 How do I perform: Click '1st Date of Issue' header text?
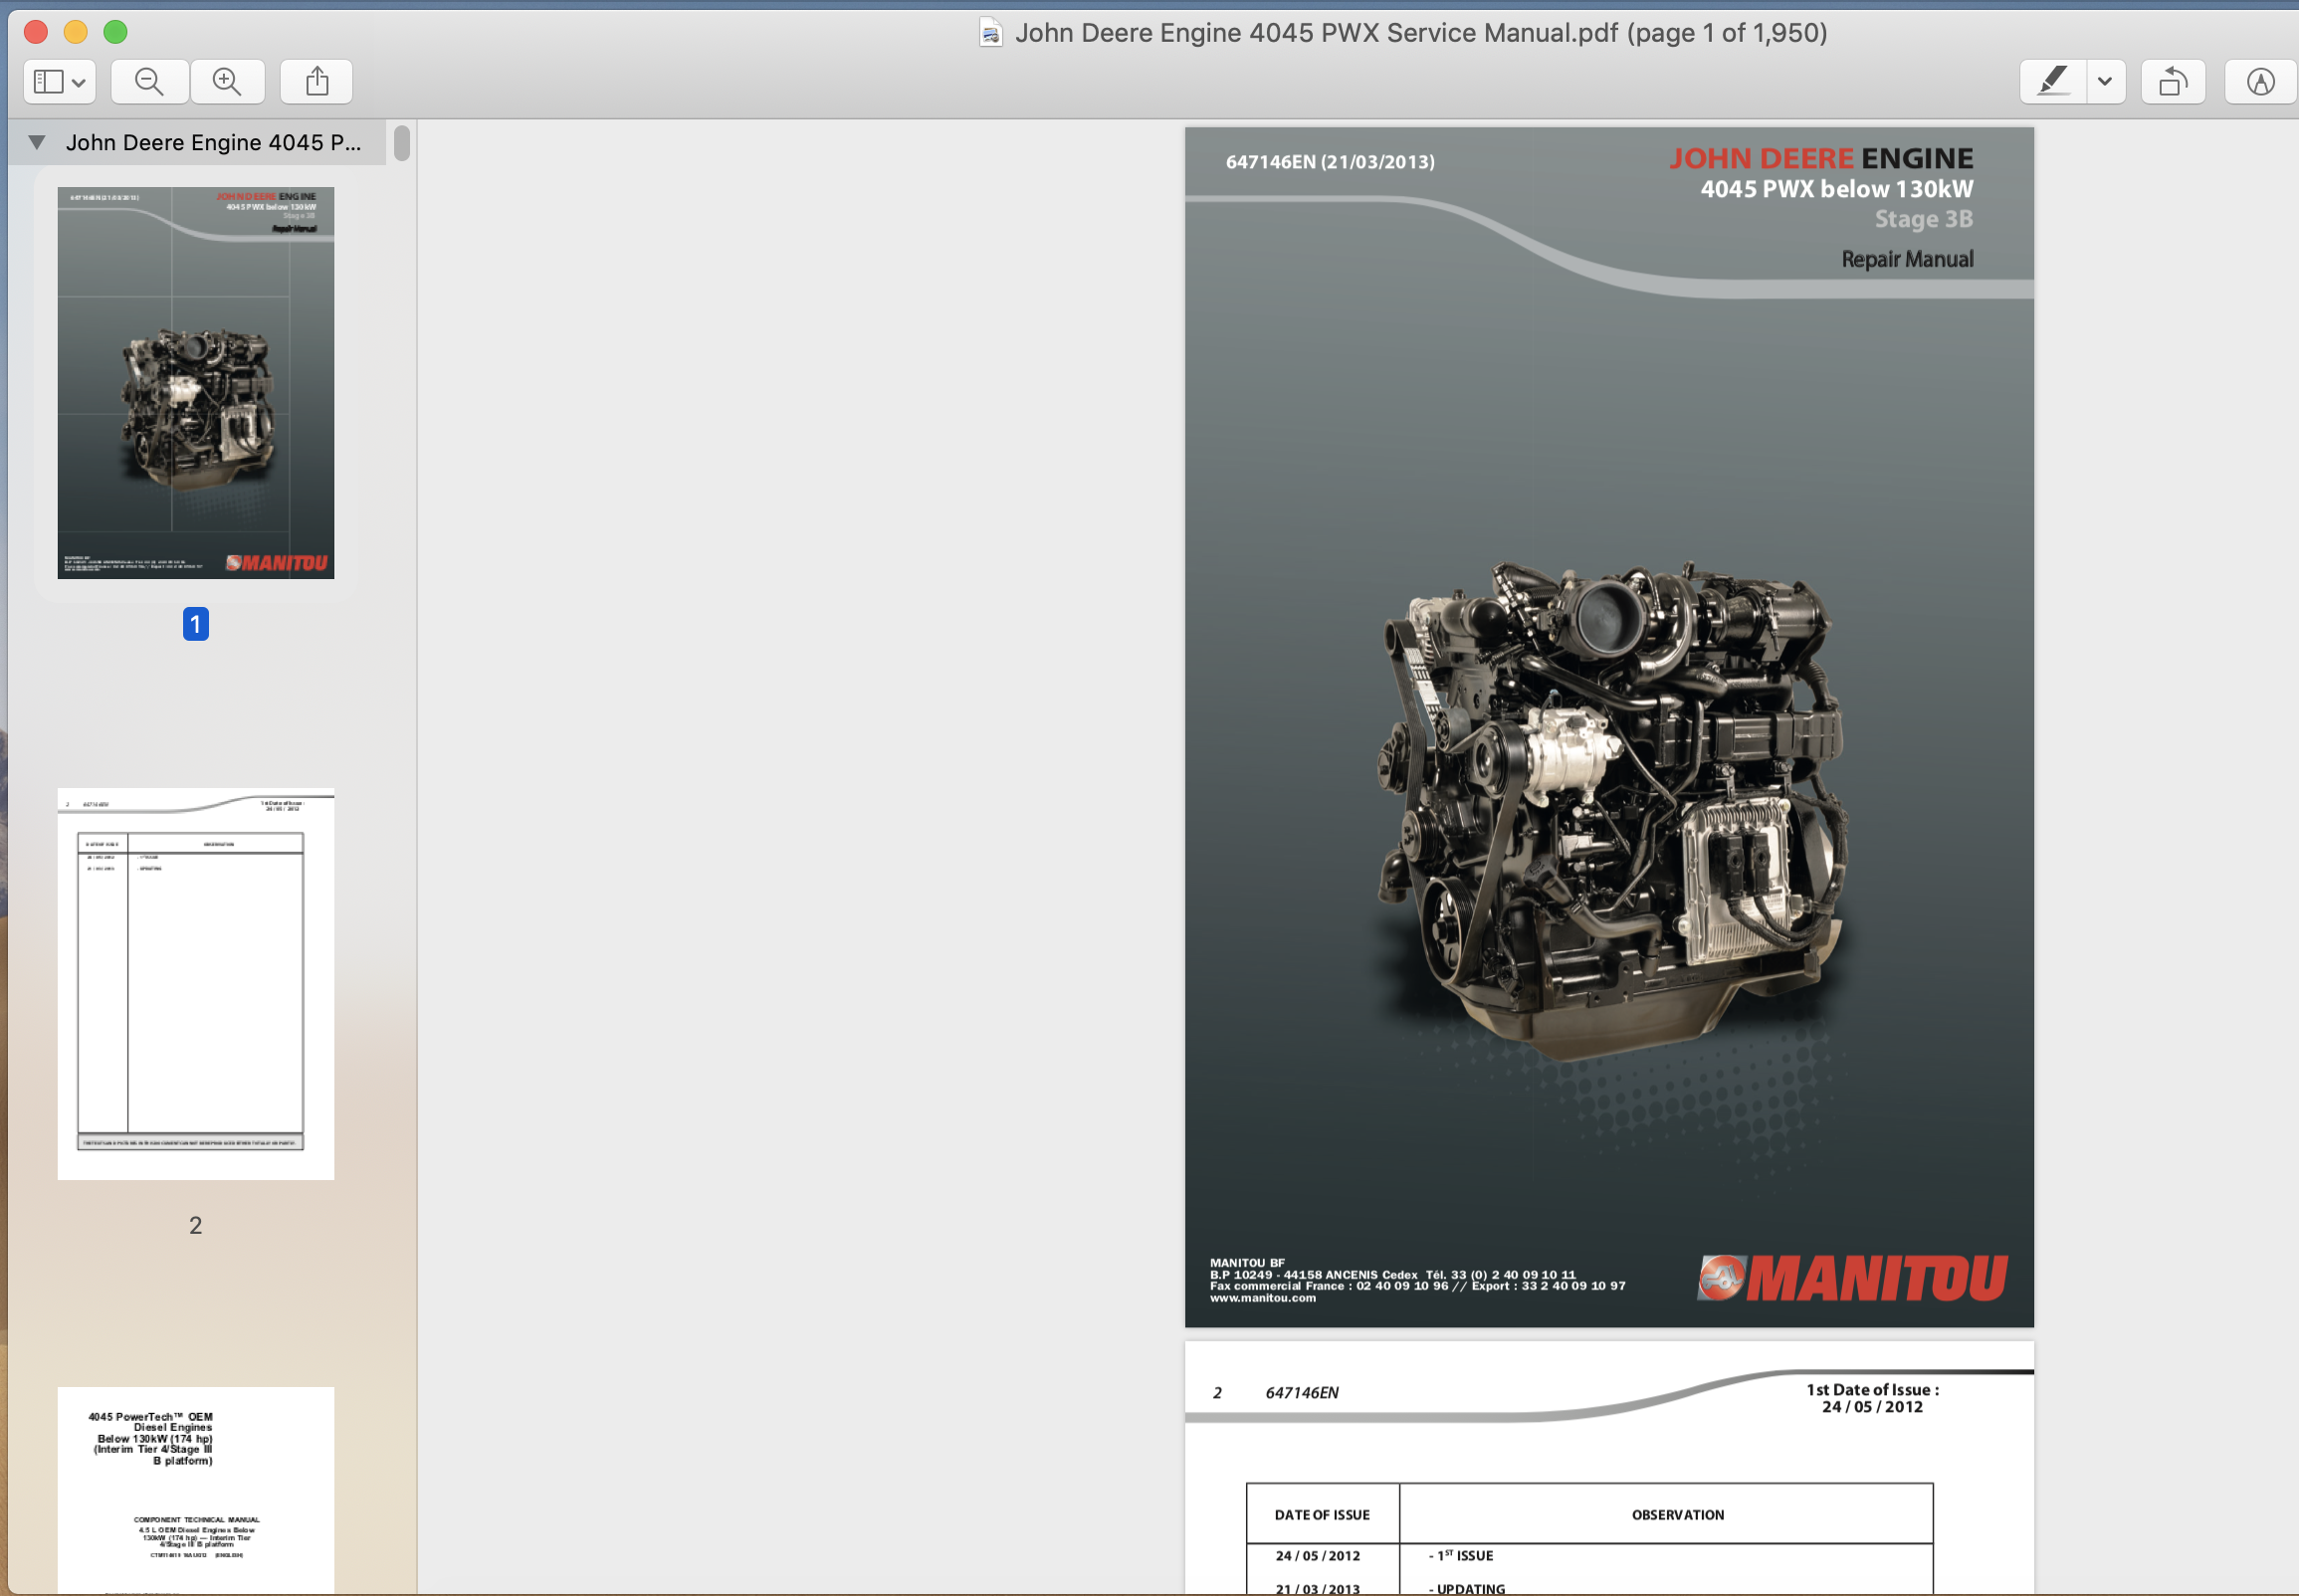[x=1872, y=1390]
